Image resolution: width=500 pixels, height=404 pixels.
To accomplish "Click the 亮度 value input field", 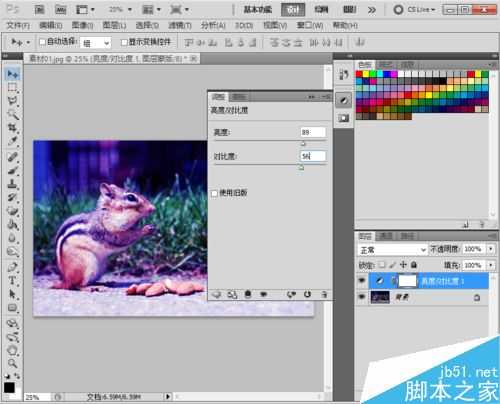I will click(313, 132).
